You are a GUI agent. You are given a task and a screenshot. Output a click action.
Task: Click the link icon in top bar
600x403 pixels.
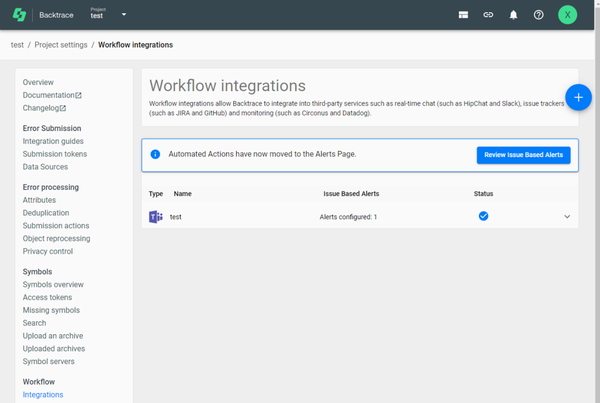[488, 15]
